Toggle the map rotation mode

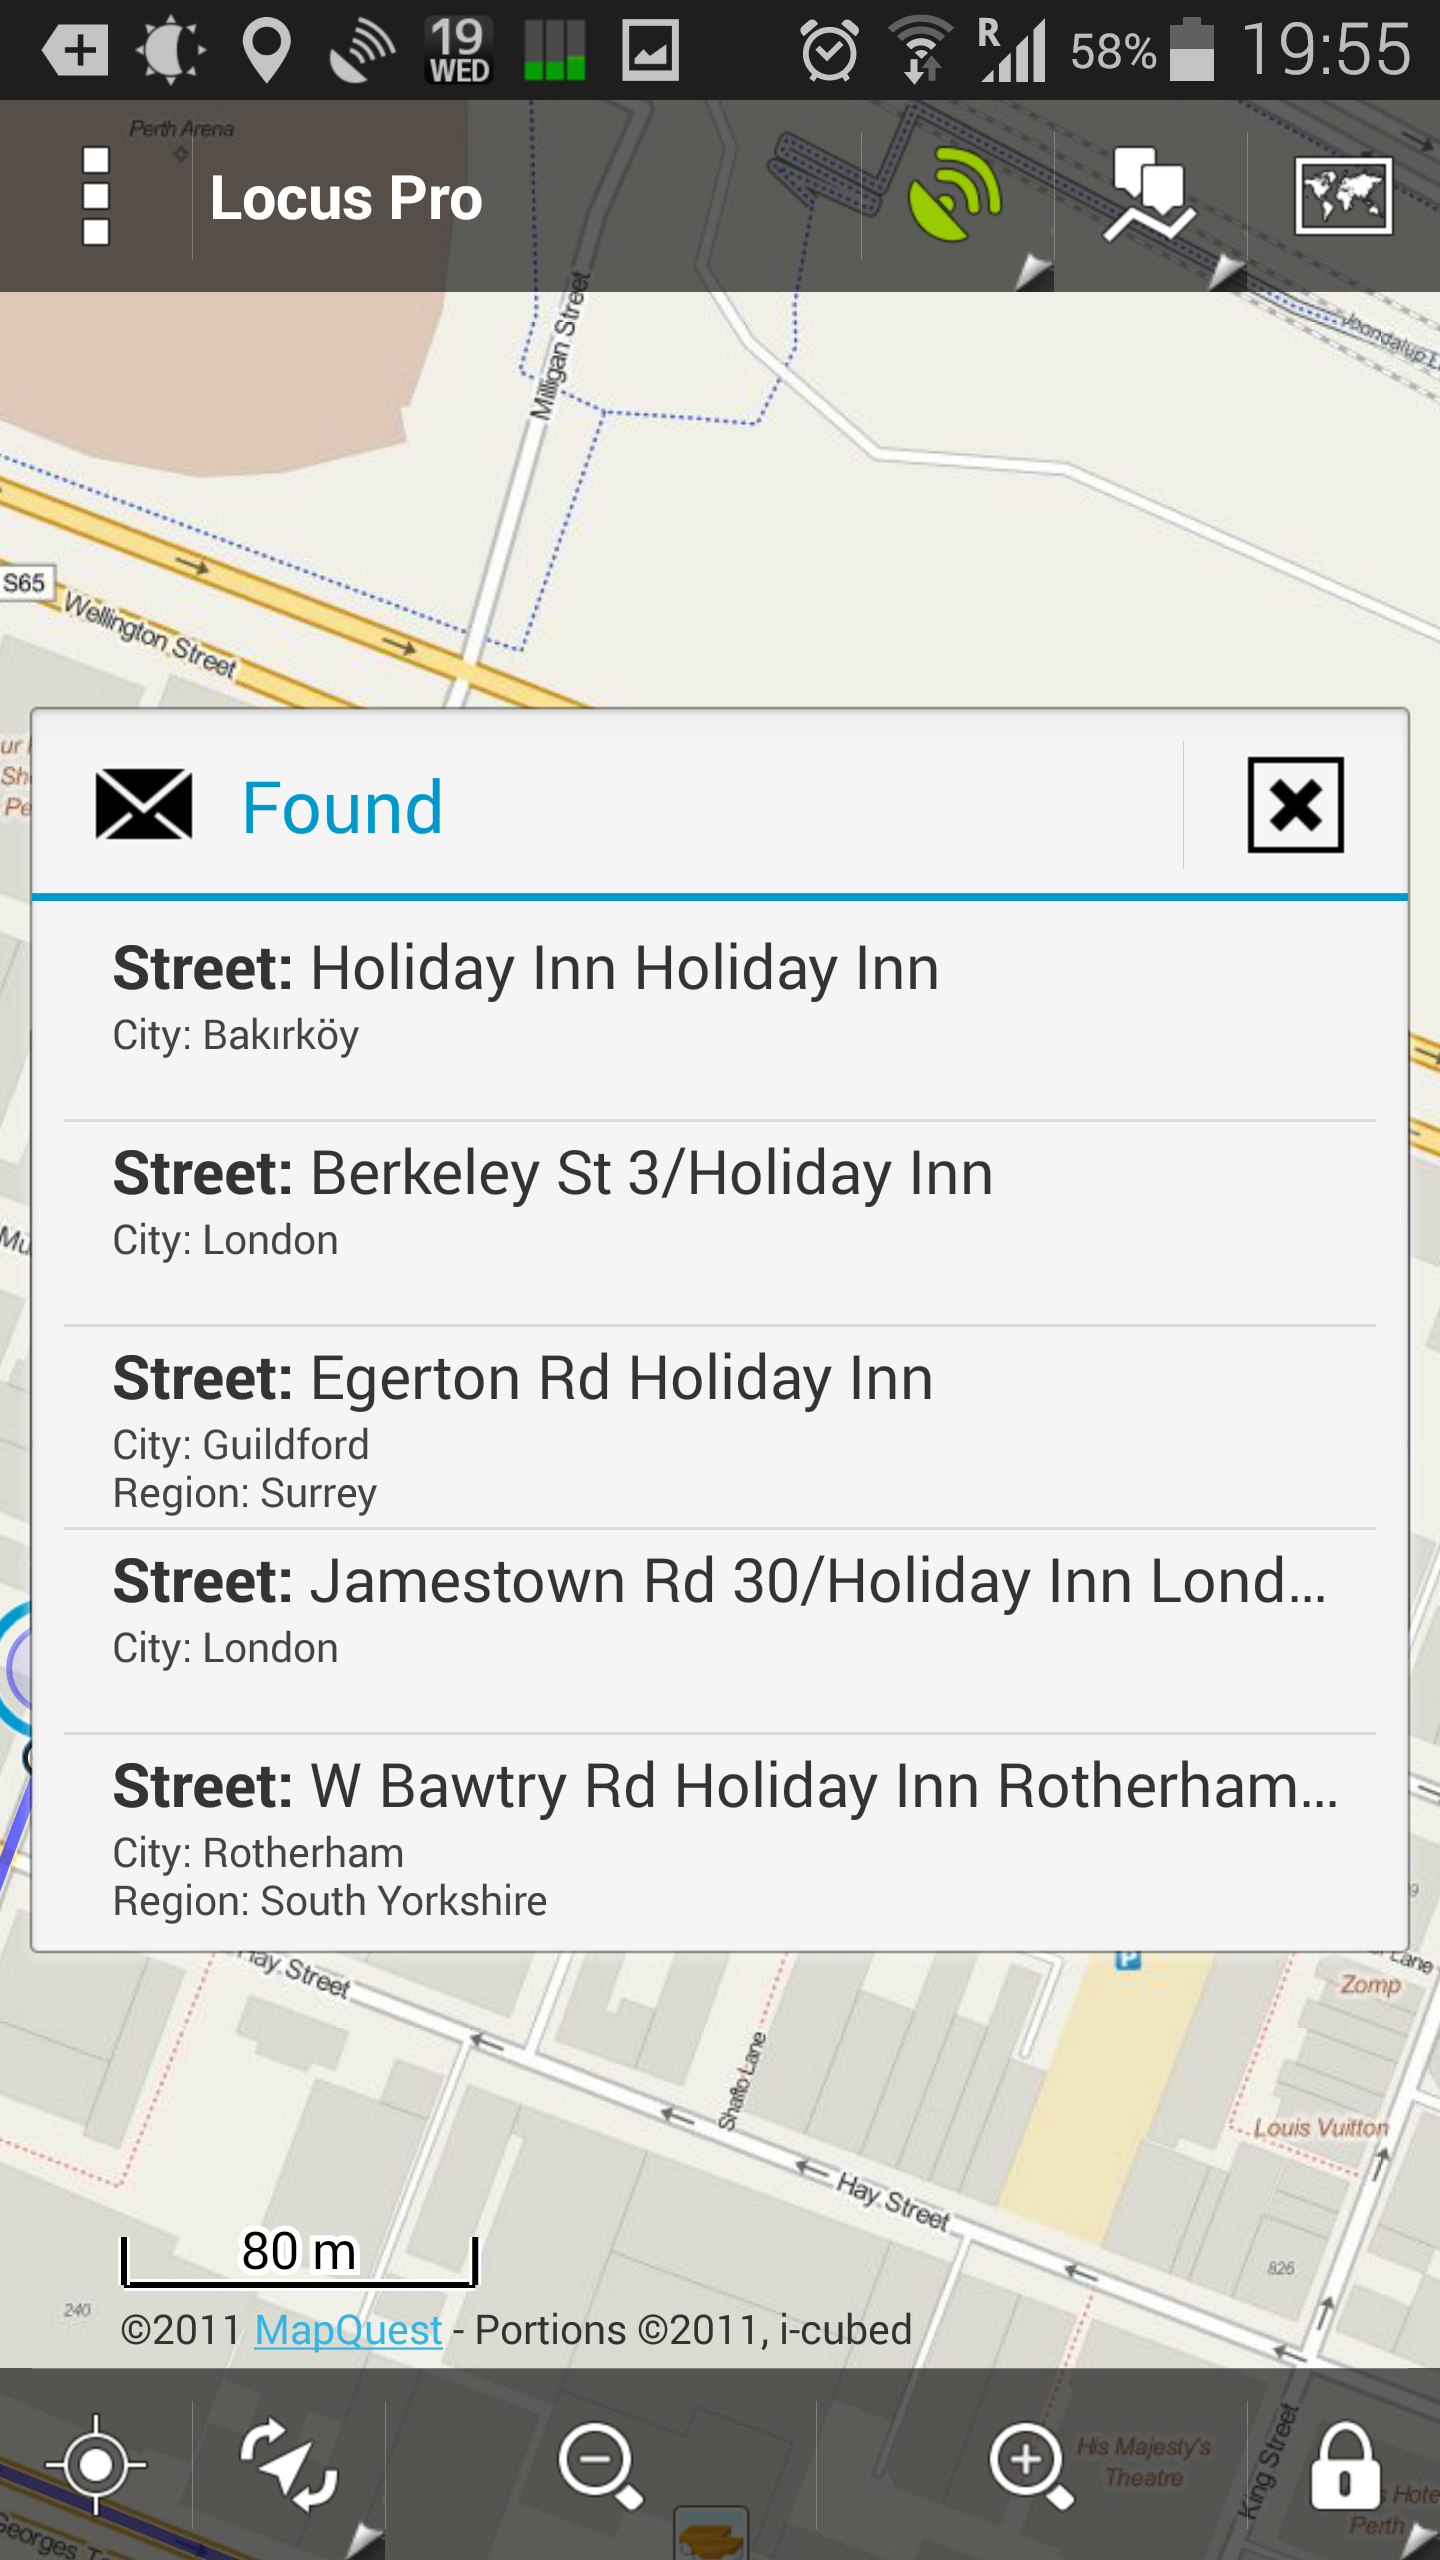point(289,2466)
